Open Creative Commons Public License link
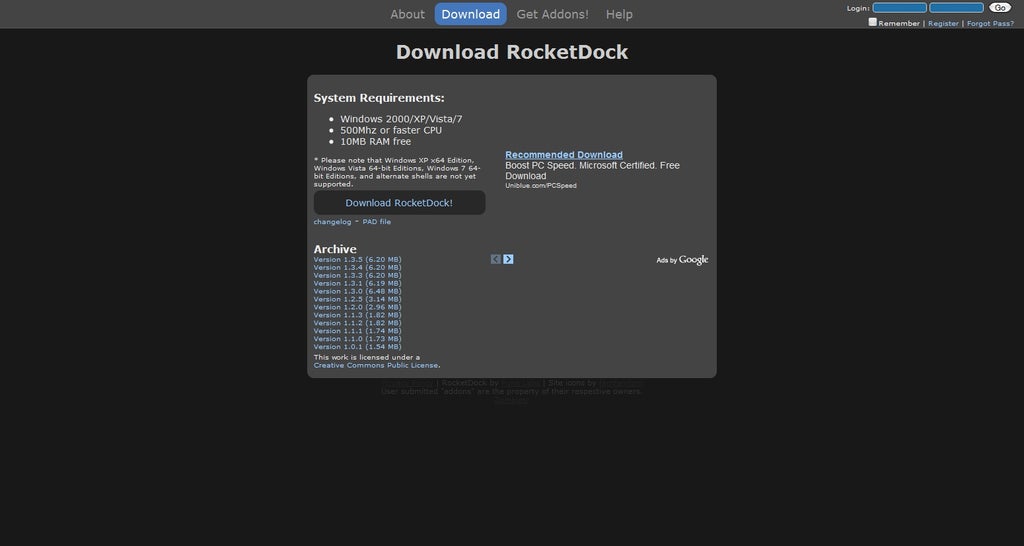This screenshot has height=546, width=1024. tap(376, 366)
